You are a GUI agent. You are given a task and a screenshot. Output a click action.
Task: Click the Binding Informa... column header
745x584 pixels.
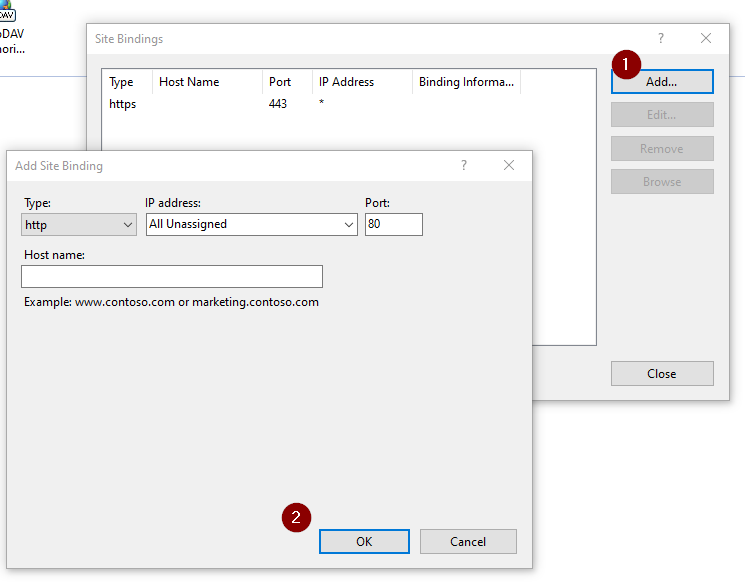pyautogui.click(x=467, y=82)
